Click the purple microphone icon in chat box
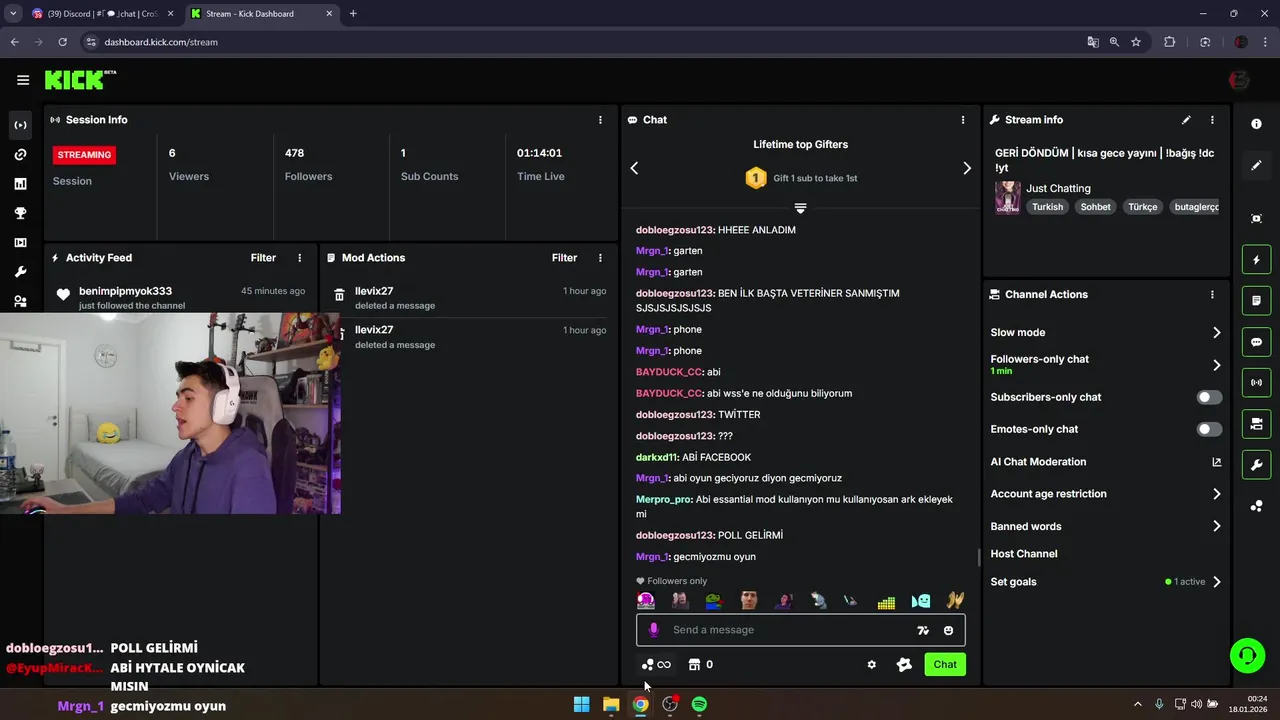The width and height of the screenshot is (1280, 720). point(654,630)
